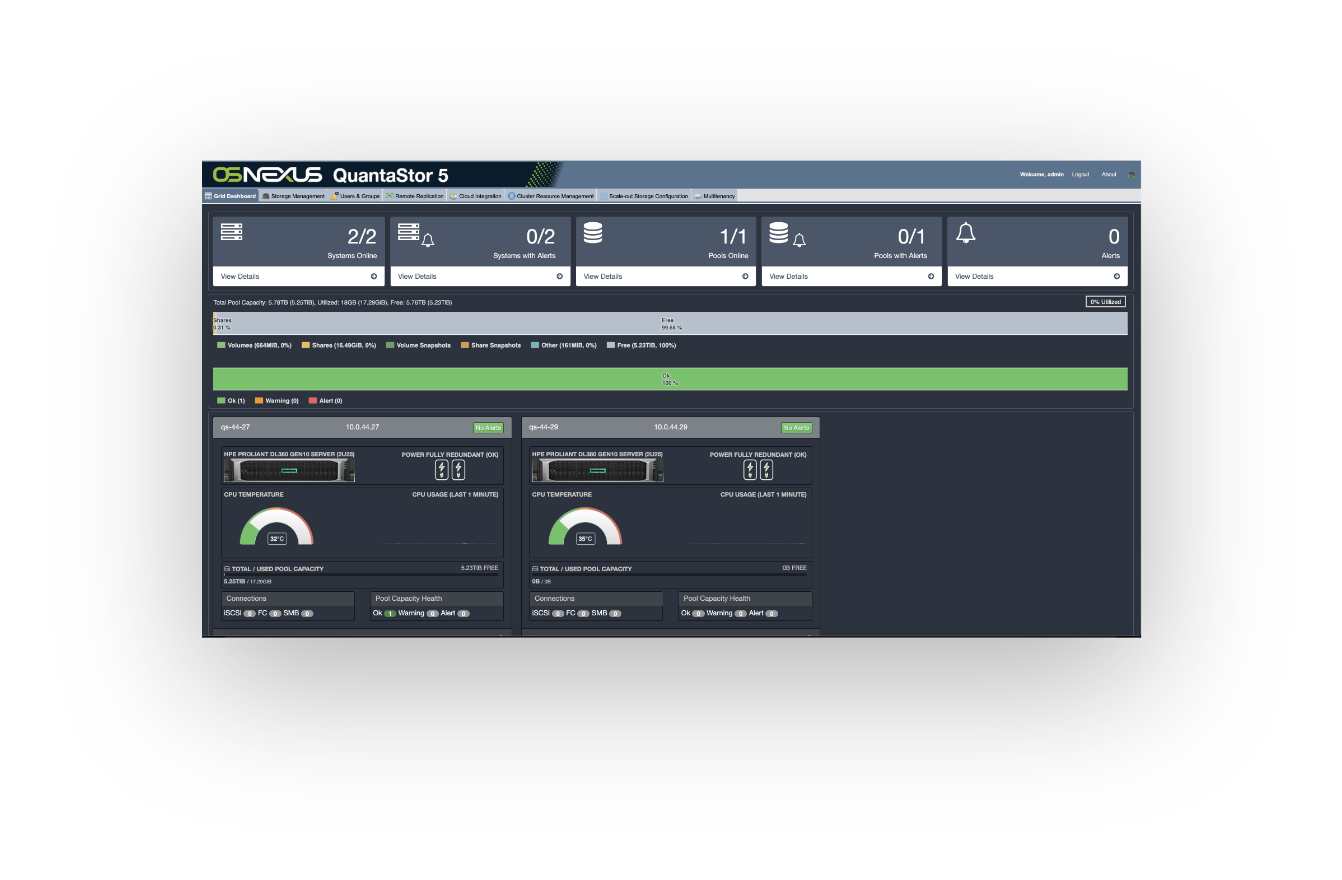Viewport: 1342px width, 880px height.
Task: Click pool capacity disk icon on qs-44-27
Action: [227, 569]
